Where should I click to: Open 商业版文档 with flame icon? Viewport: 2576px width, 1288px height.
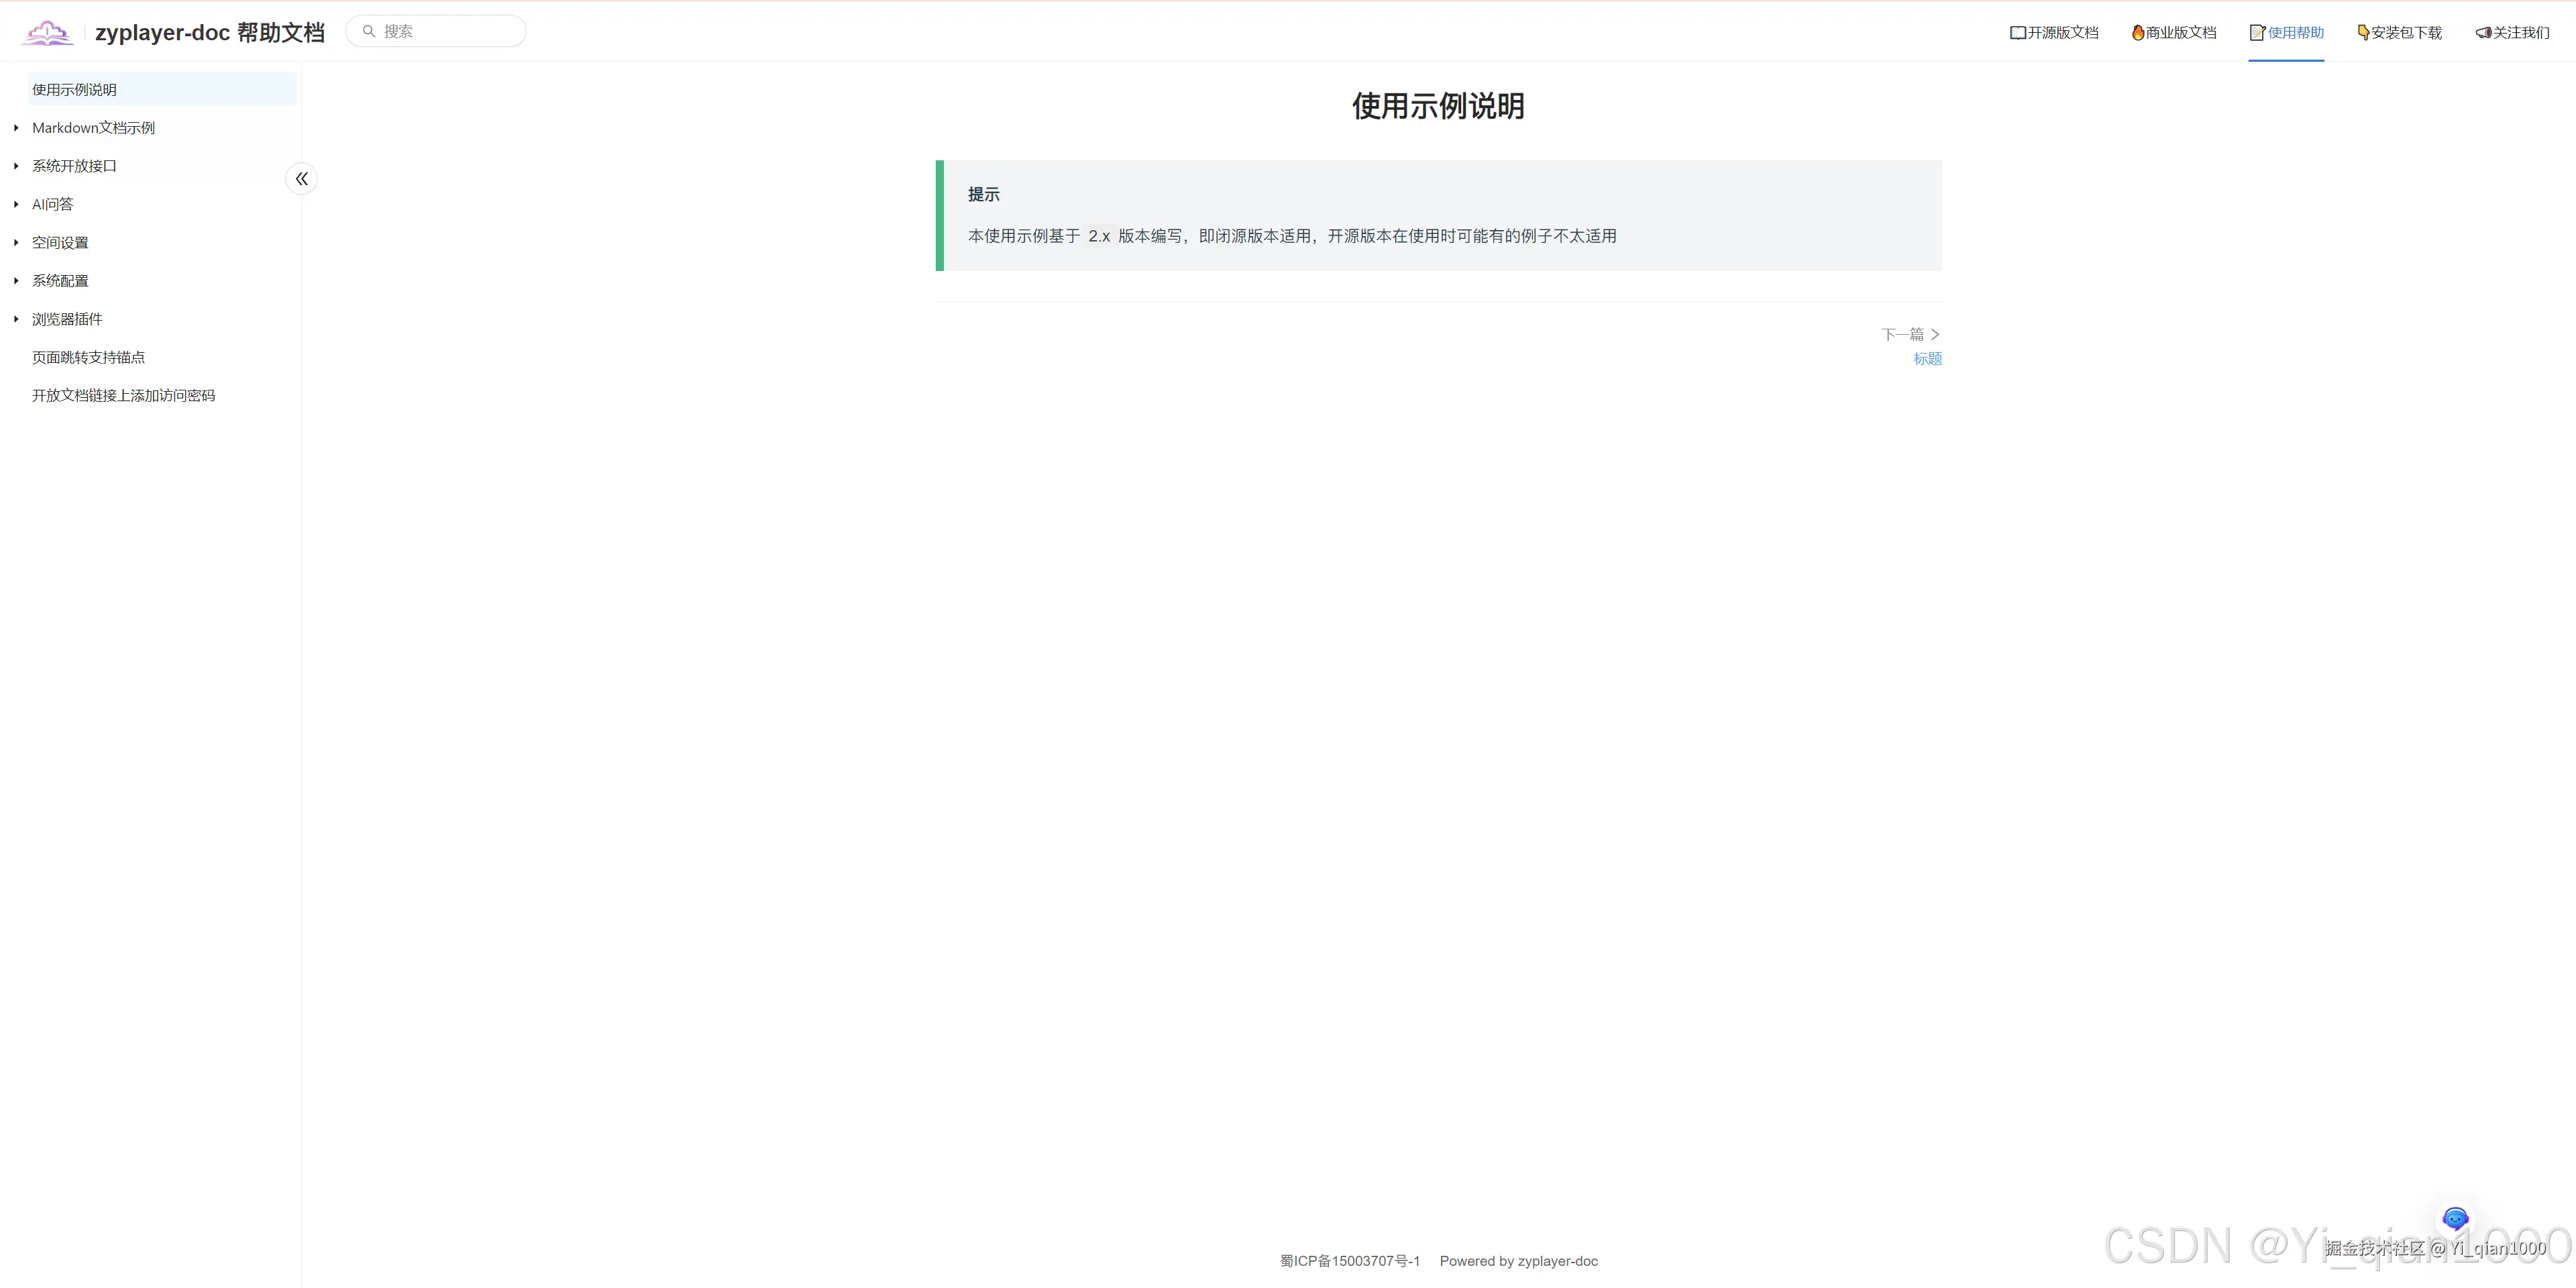click(2174, 32)
